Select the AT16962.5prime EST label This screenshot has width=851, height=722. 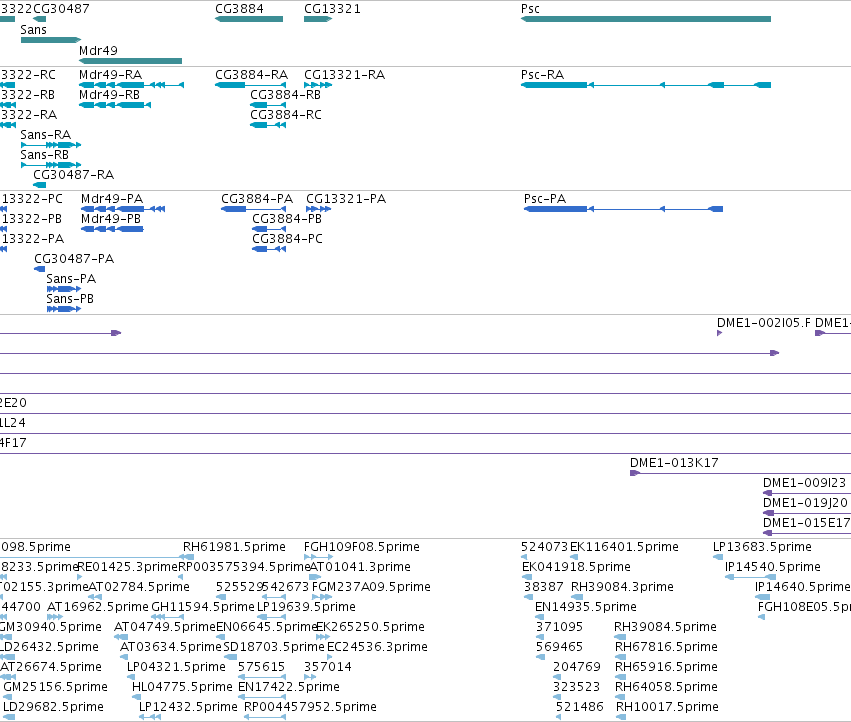98,607
